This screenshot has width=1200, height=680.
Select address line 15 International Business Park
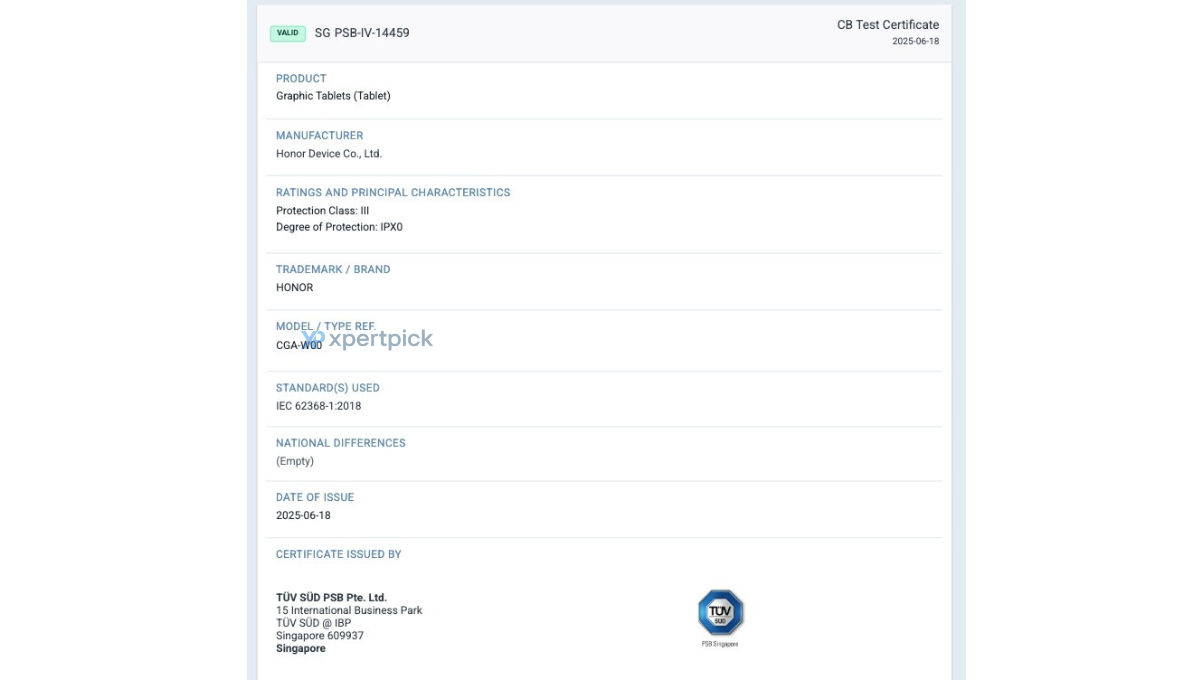(x=349, y=610)
